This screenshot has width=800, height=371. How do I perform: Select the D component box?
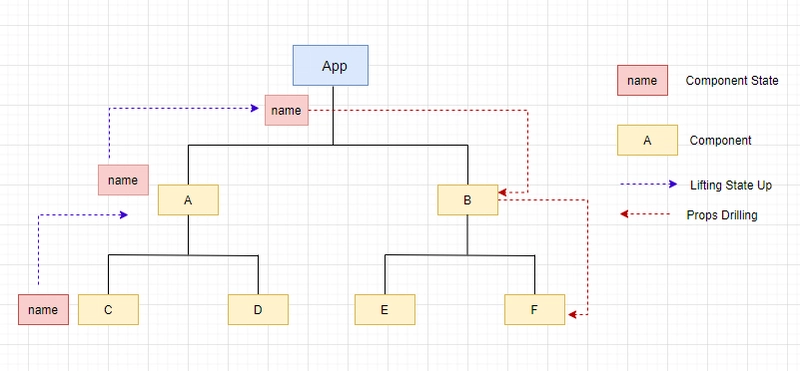click(x=258, y=309)
